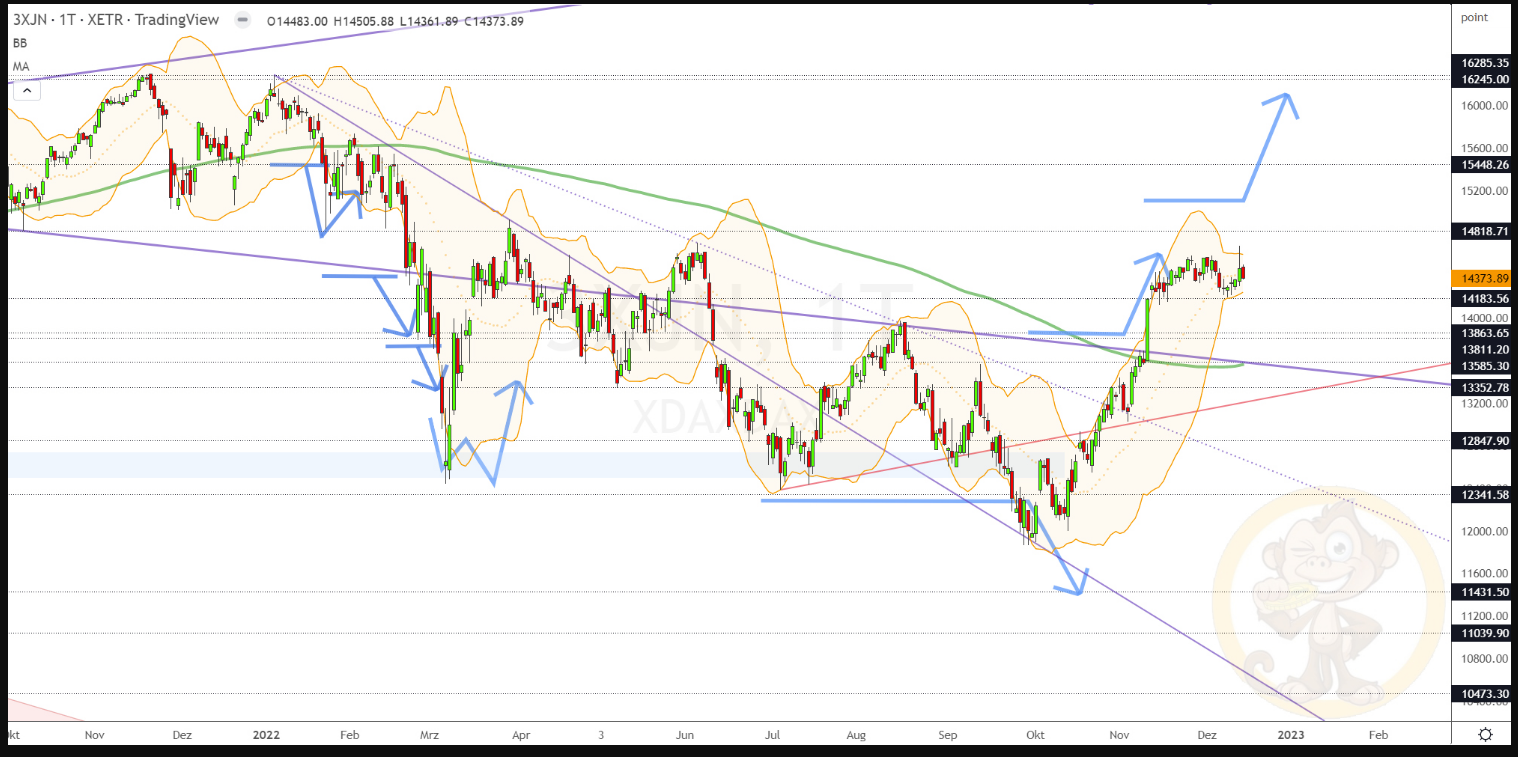The image size is (1518, 757).
Task: Click the Apr label on the time axis
Action: (x=521, y=735)
